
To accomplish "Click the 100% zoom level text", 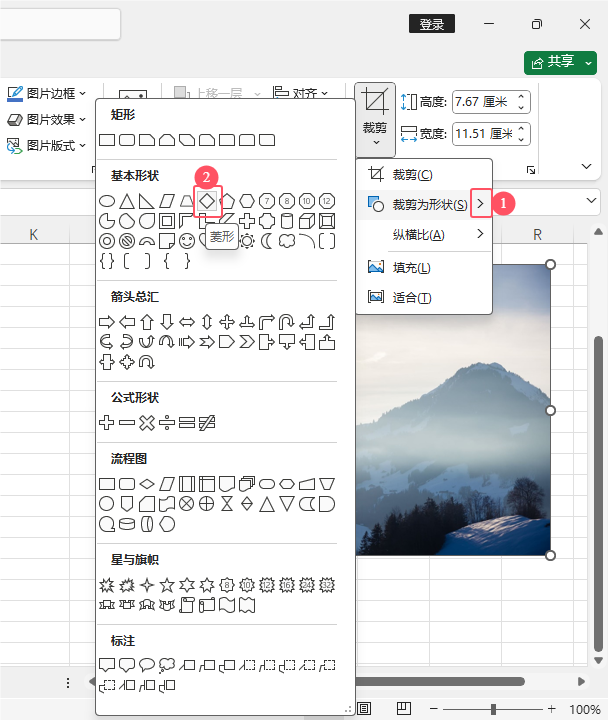I will 585,709.
